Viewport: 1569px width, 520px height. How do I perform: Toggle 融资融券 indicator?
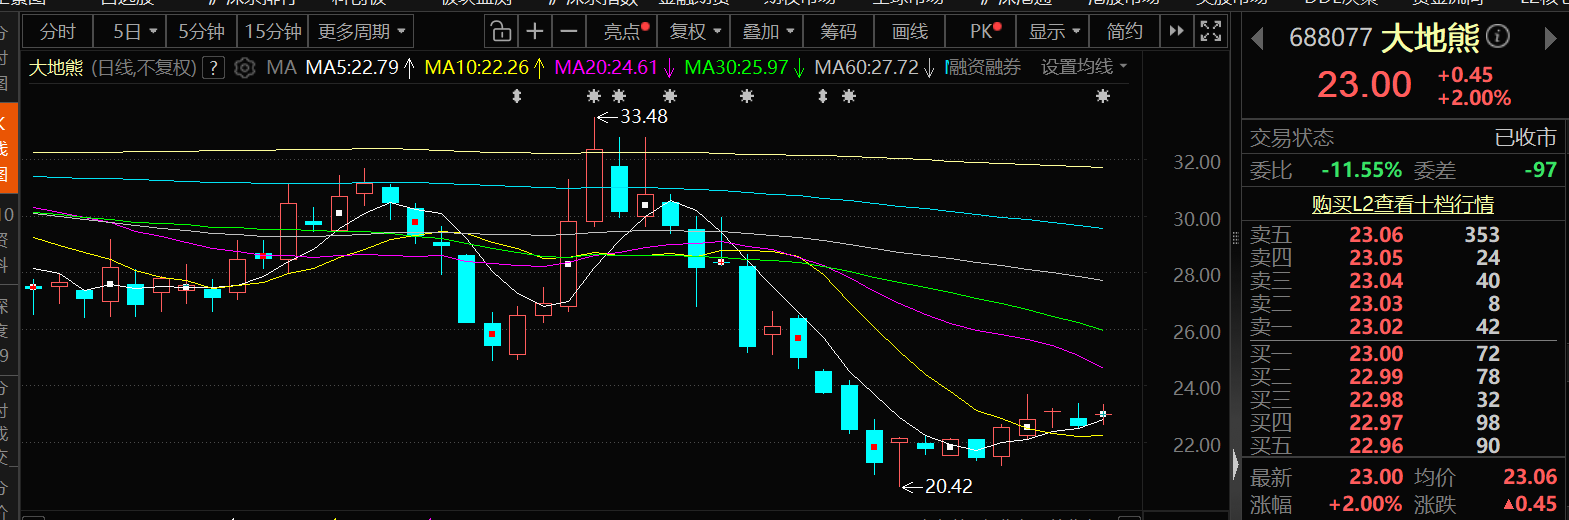tap(984, 67)
